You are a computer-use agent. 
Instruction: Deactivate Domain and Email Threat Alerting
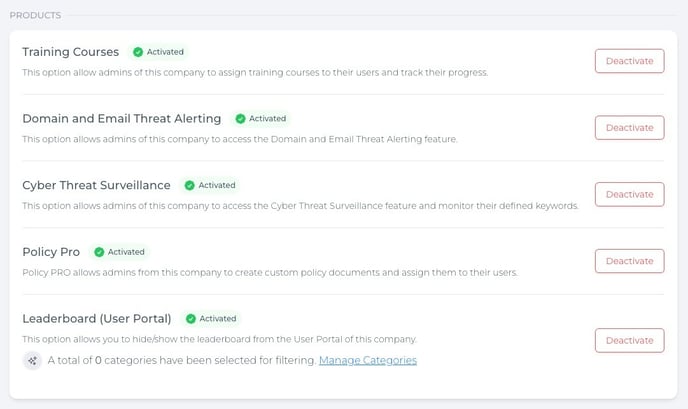coord(629,128)
